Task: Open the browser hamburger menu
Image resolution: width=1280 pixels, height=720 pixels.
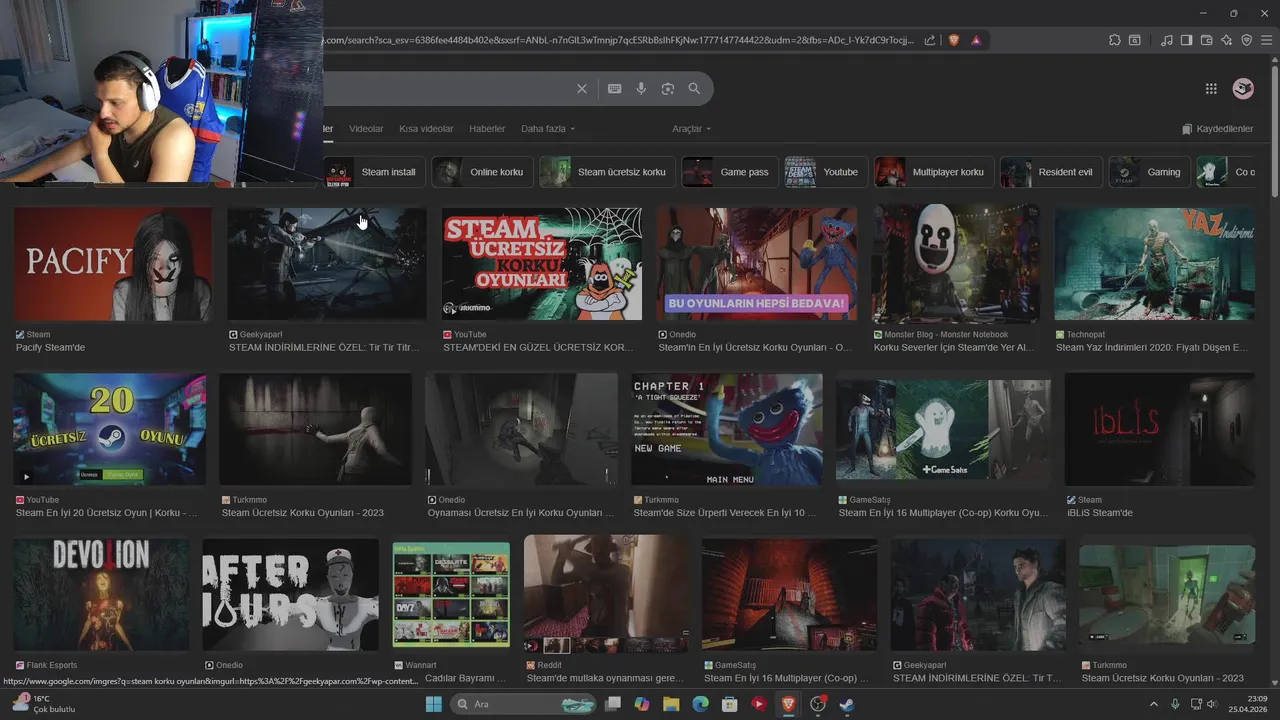Action: pos(1267,40)
